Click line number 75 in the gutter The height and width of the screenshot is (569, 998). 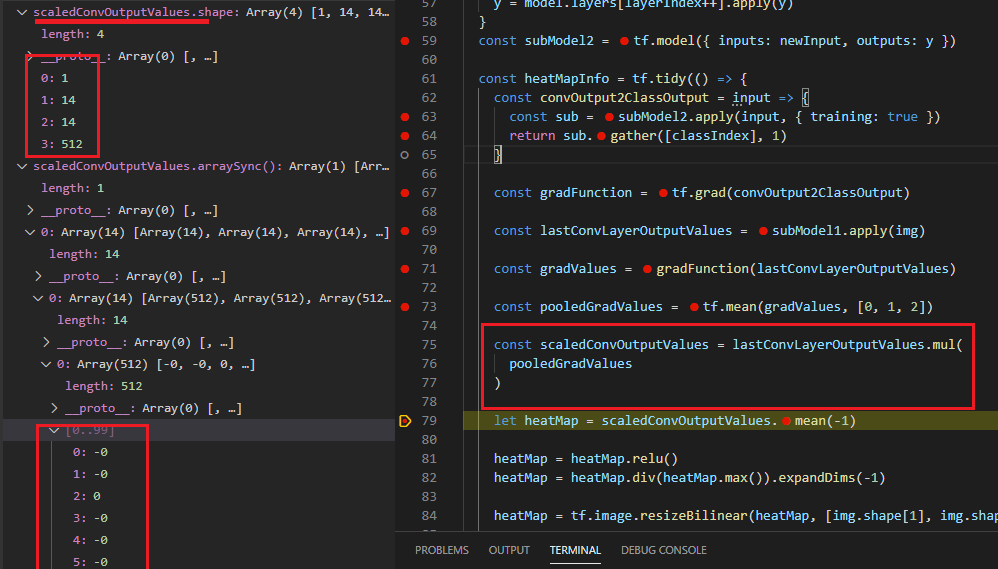point(429,345)
